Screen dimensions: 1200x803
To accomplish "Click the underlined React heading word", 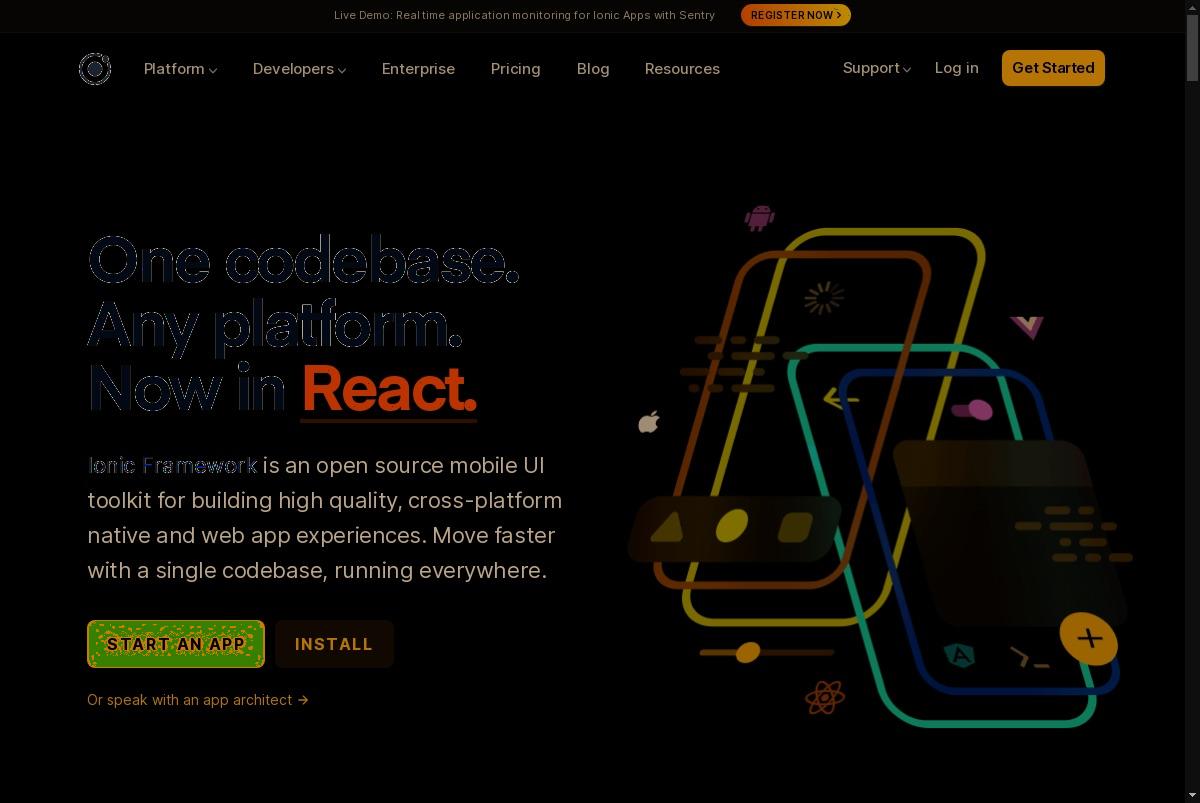I will click(389, 389).
